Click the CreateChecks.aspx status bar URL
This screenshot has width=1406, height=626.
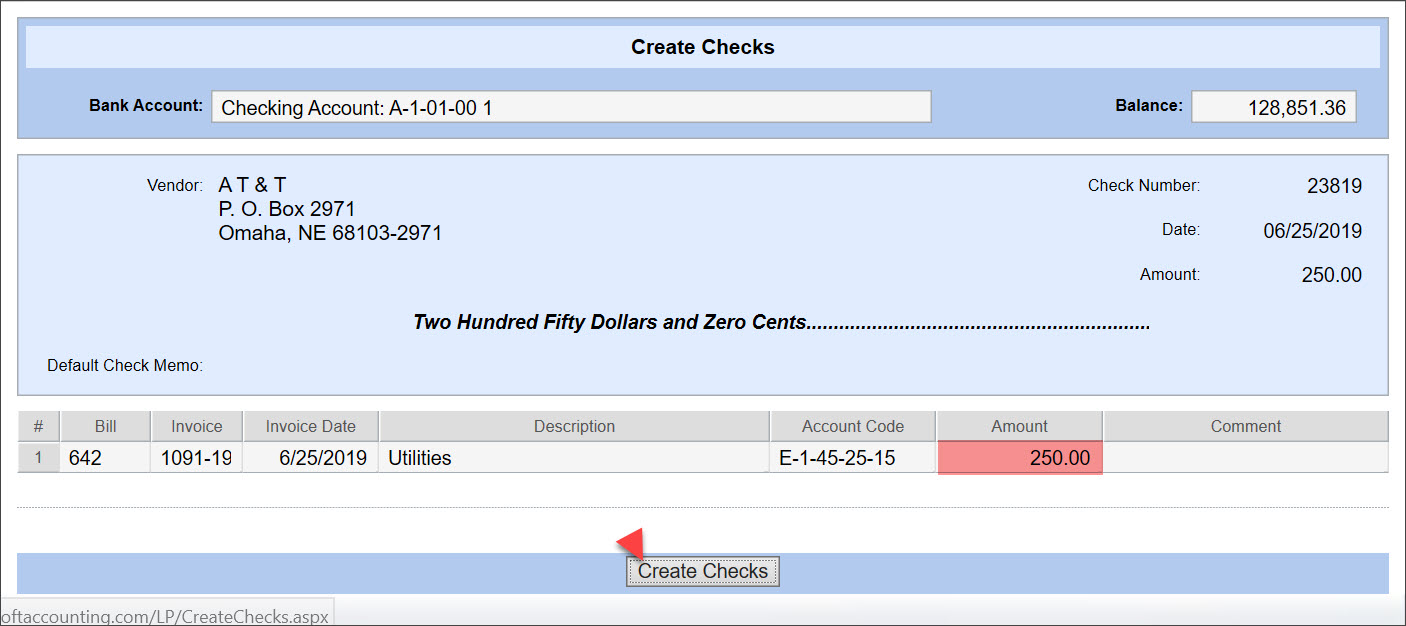tap(165, 616)
